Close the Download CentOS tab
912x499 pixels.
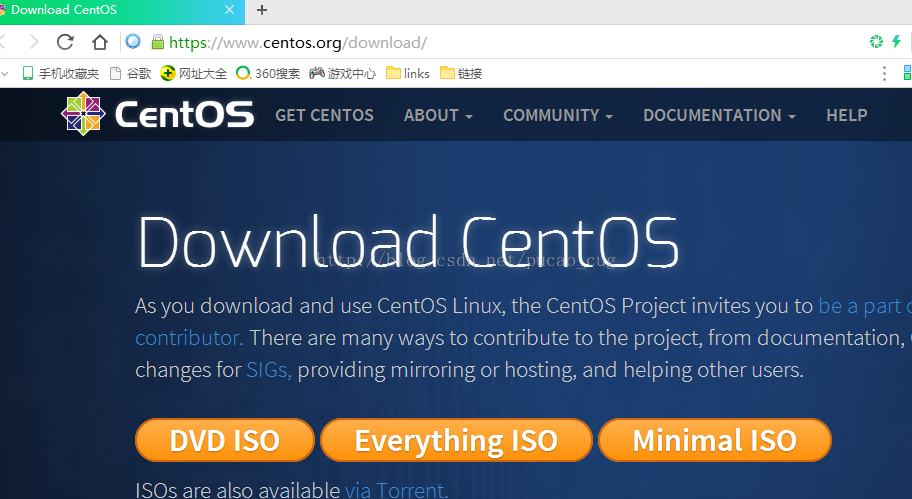click(229, 10)
